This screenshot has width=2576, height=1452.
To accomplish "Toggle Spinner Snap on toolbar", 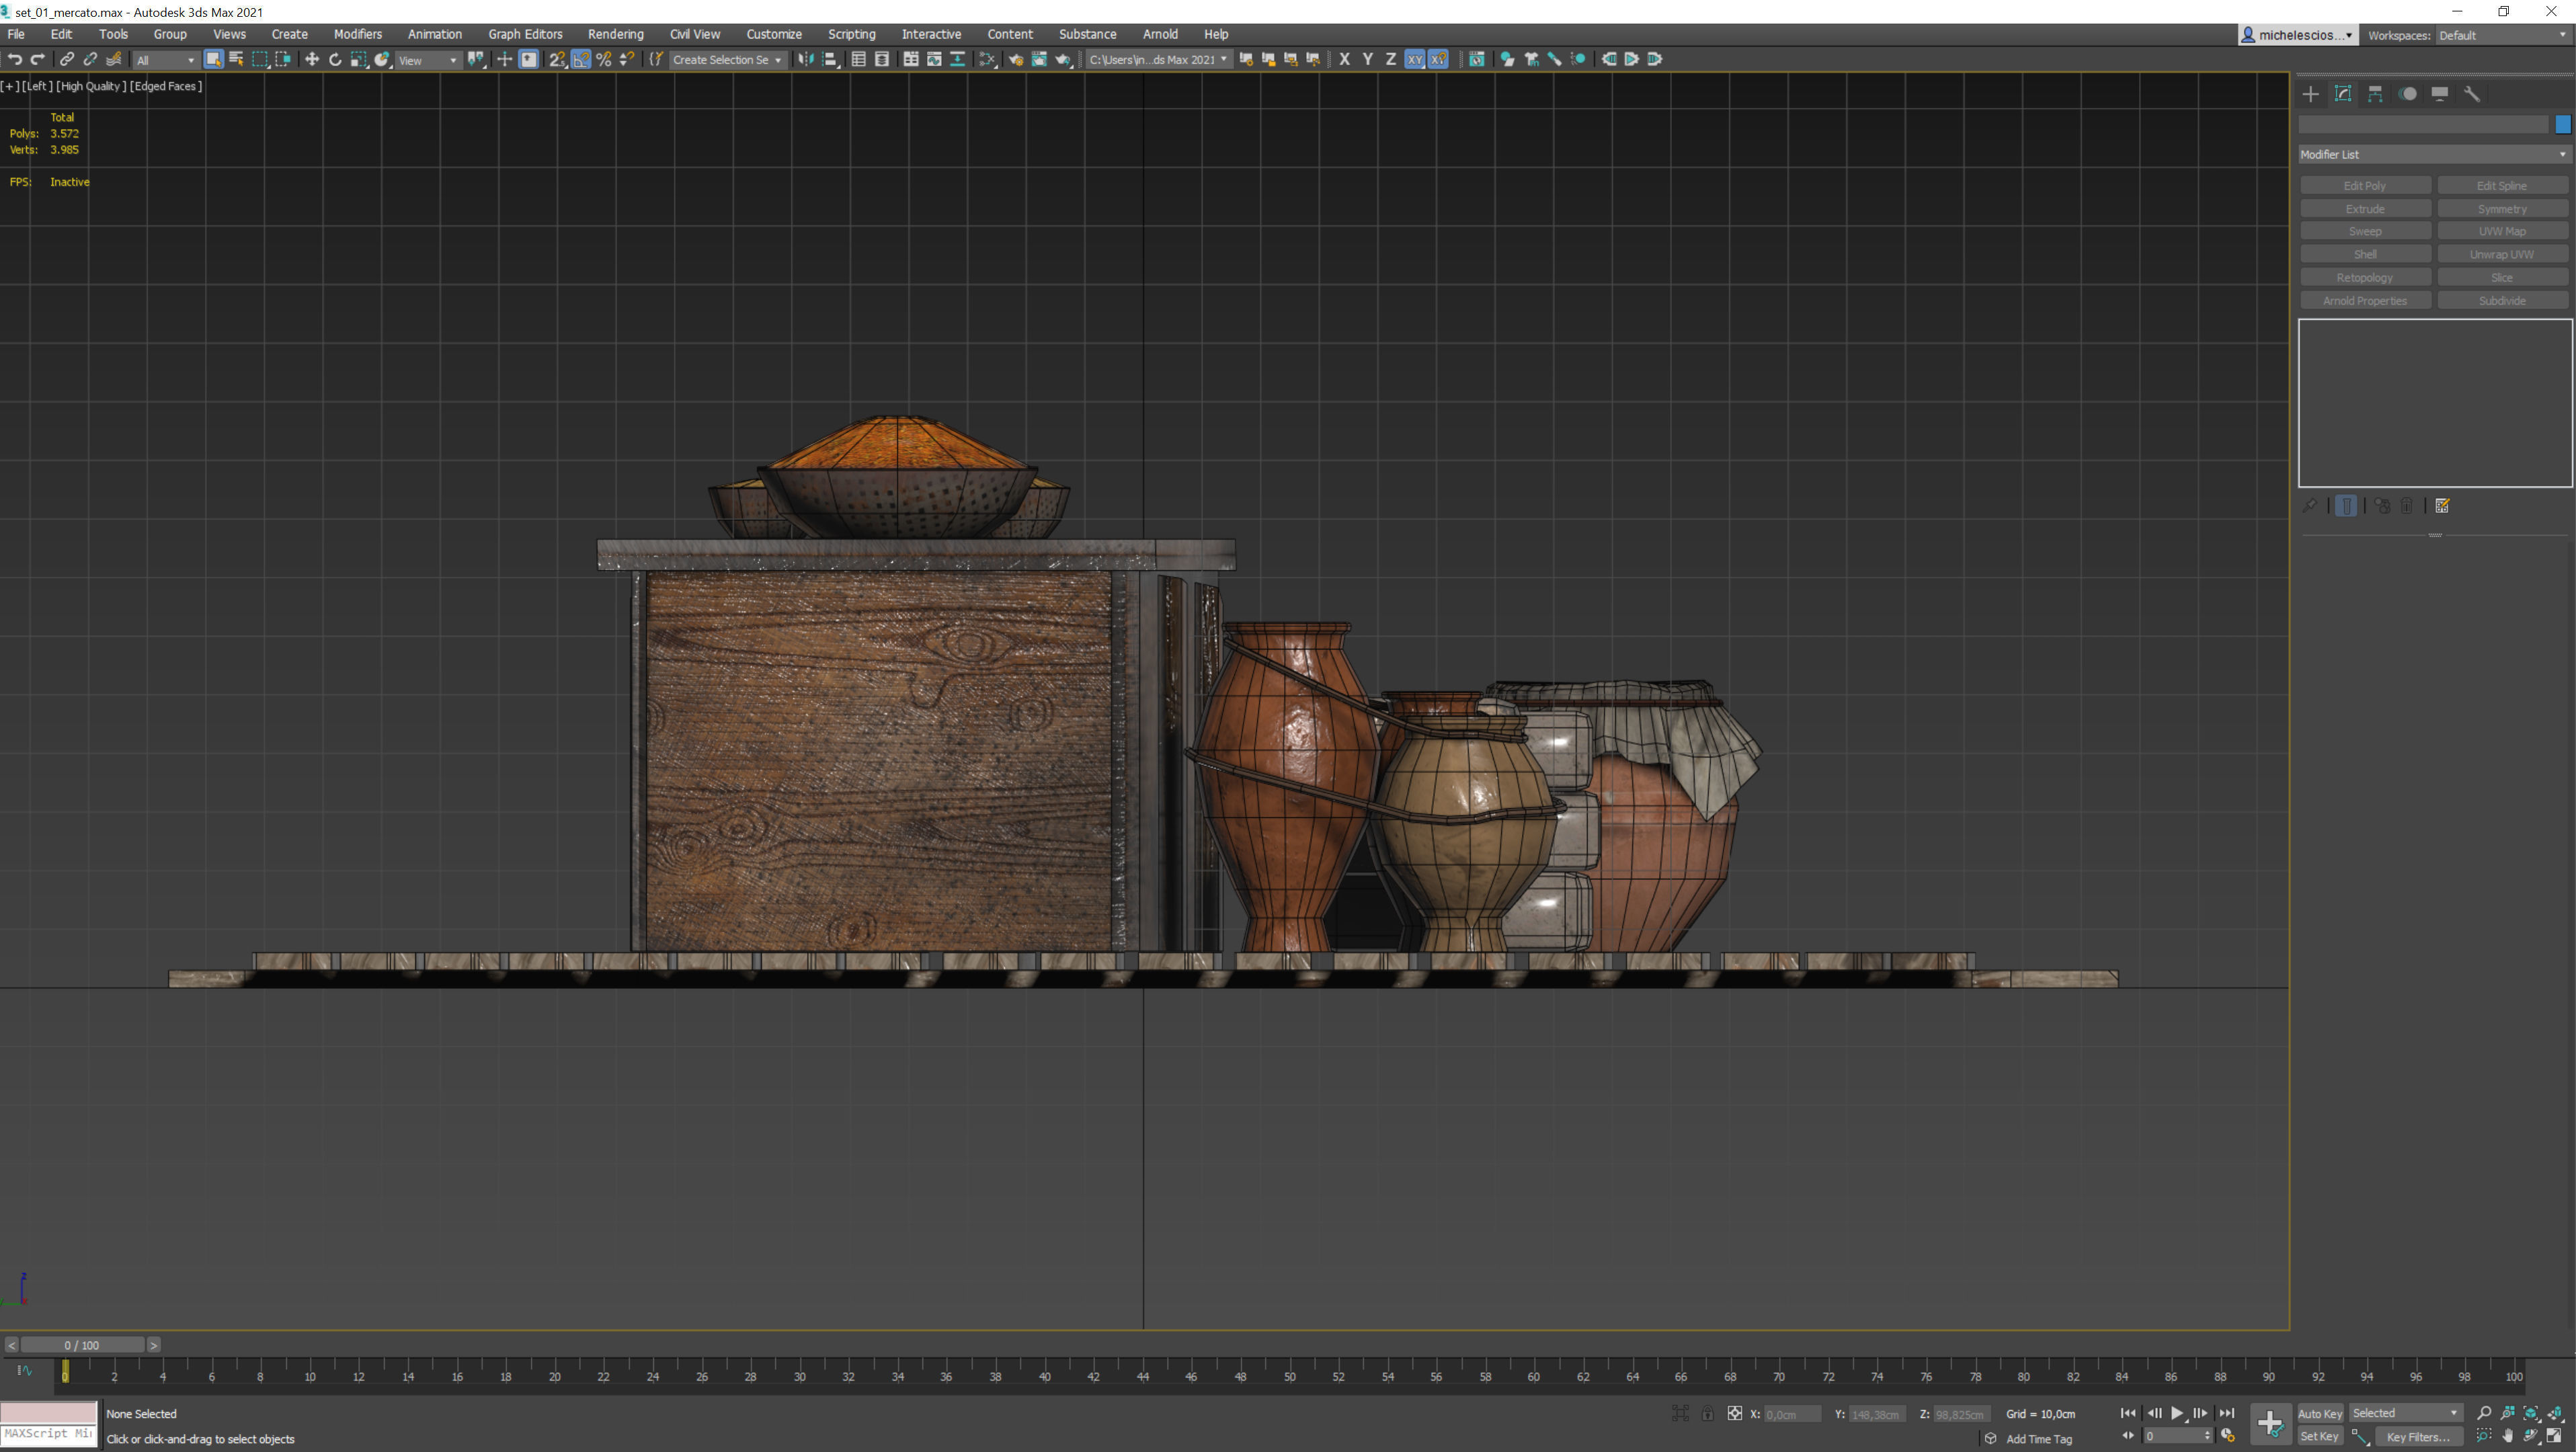I will coord(628,59).
